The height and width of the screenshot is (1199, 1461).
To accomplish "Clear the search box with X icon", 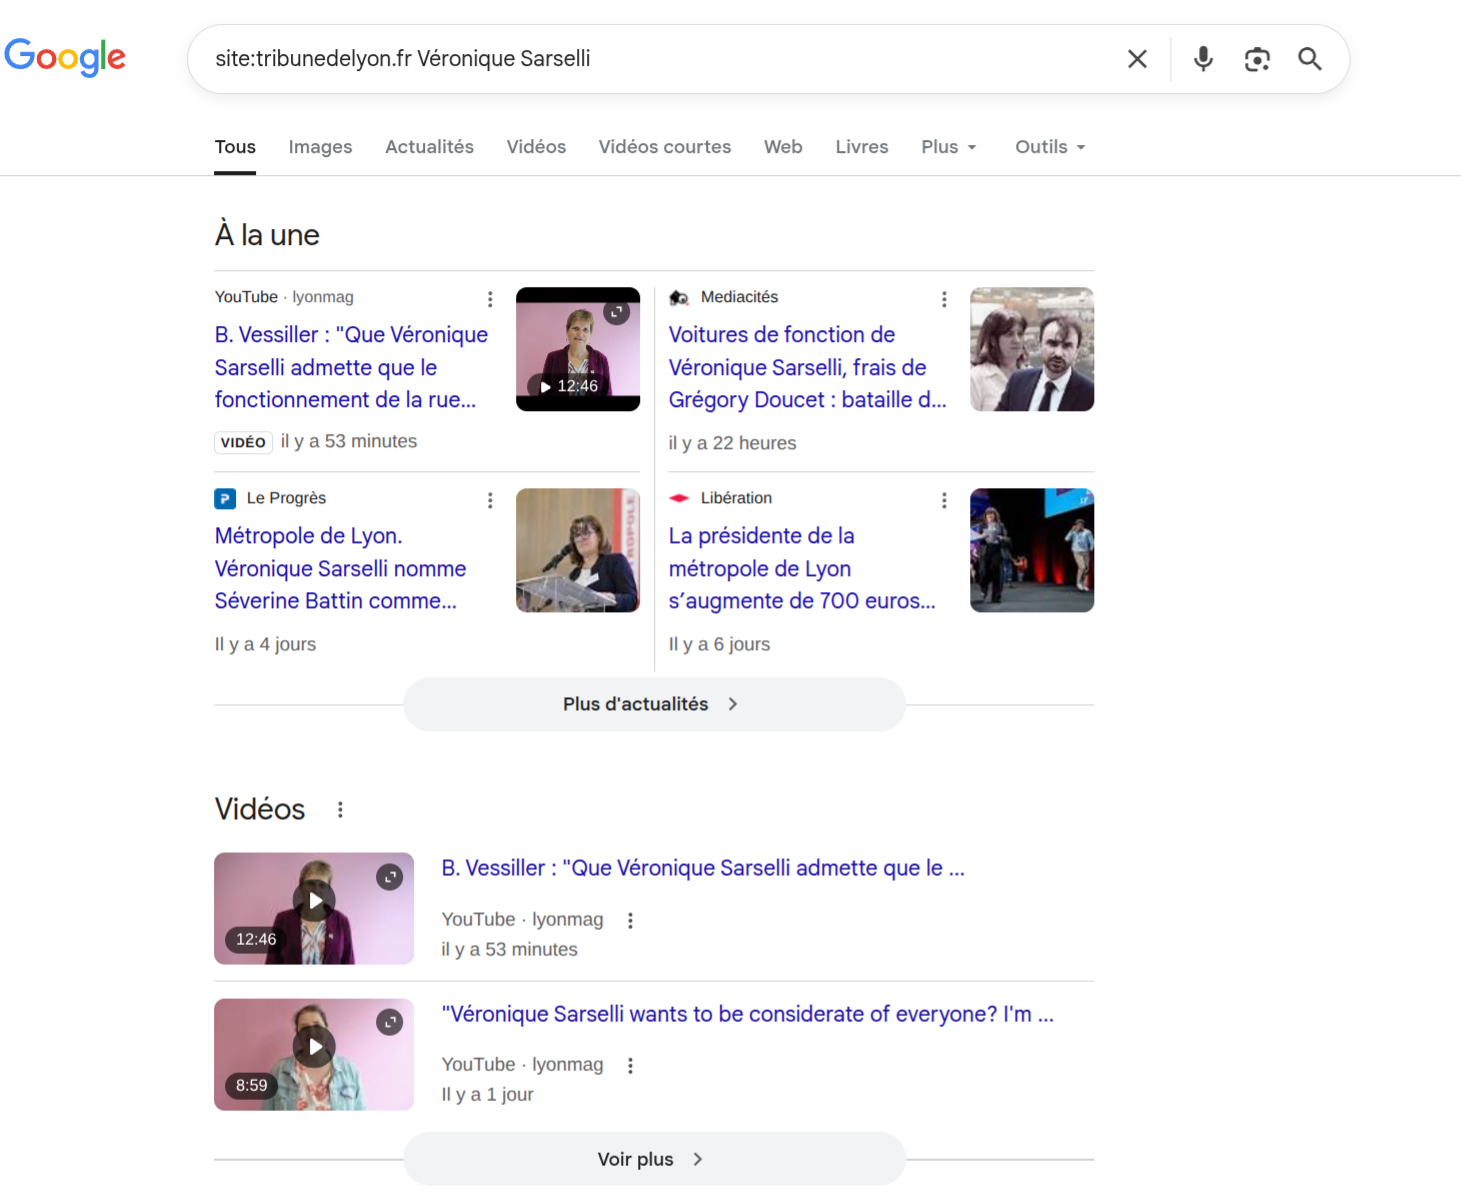I will point(1137,59).
